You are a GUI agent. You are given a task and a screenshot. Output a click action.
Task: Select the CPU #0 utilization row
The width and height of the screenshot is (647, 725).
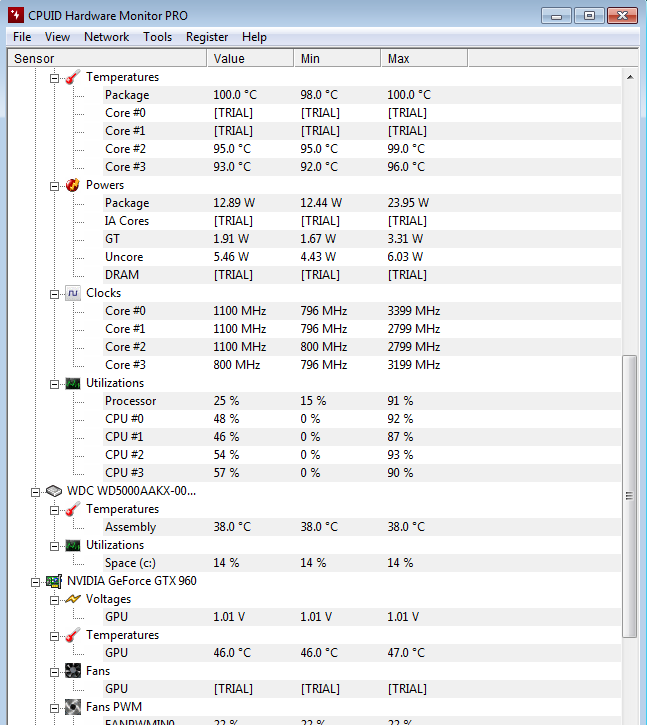[x=361, y=419]
